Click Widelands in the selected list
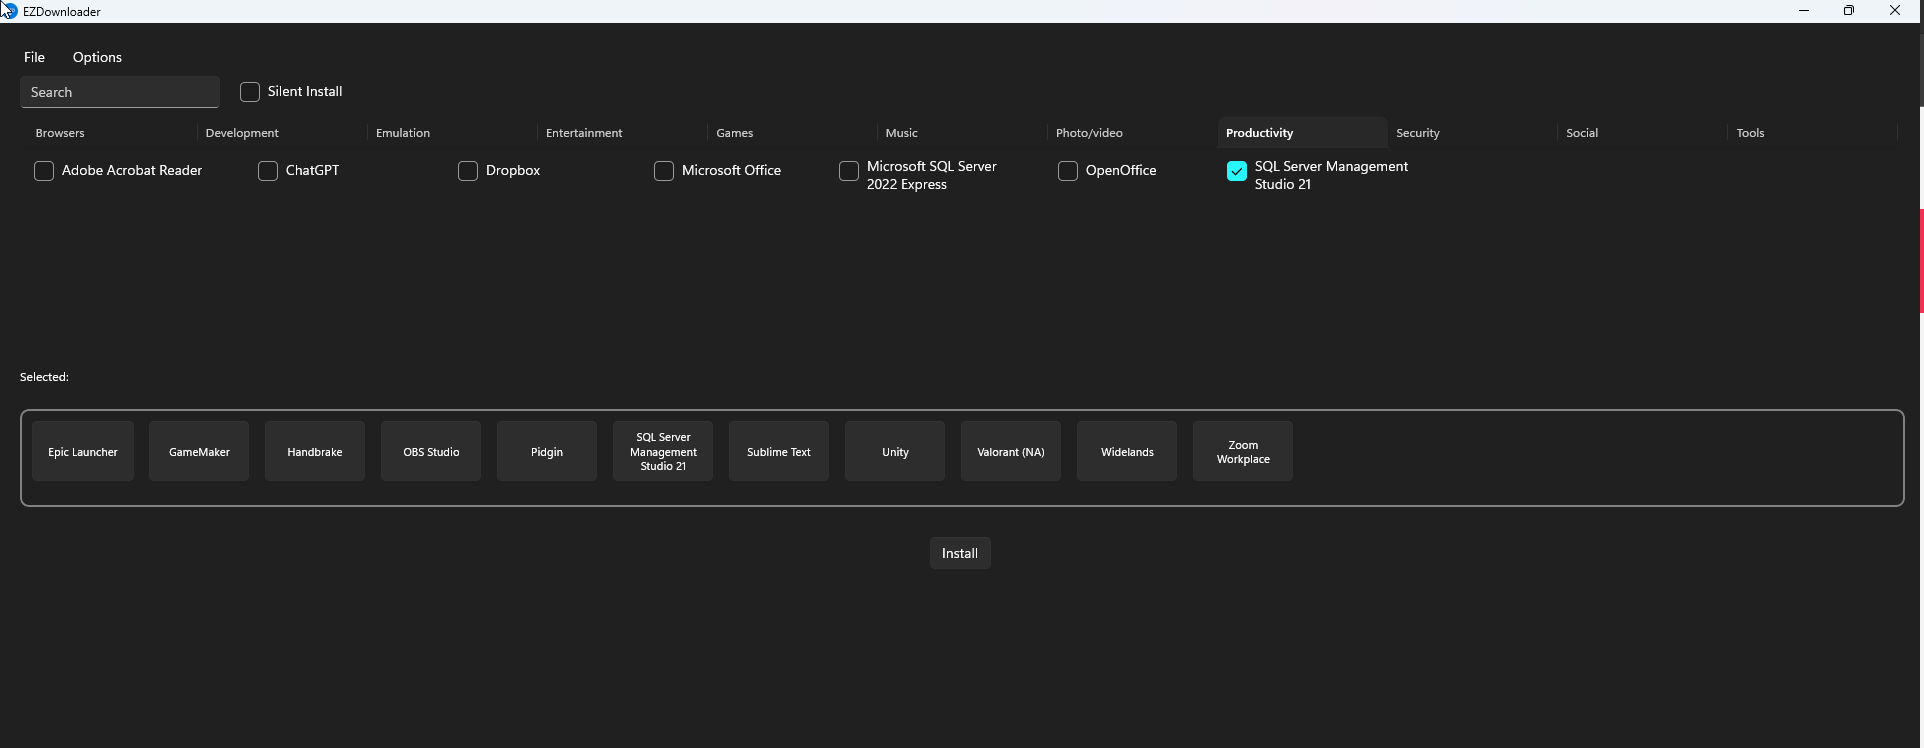Viewport: 1924px width, 748px height. click(x=1127, y=451)
